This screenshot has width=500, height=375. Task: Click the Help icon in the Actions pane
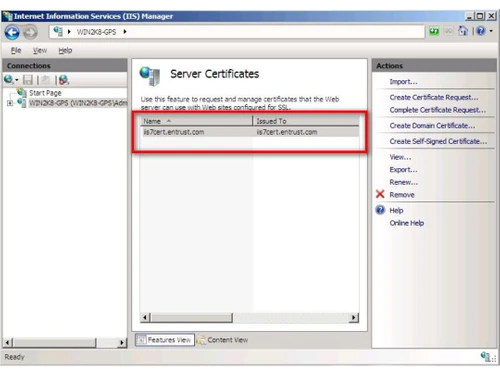click(x=380, y=210)
